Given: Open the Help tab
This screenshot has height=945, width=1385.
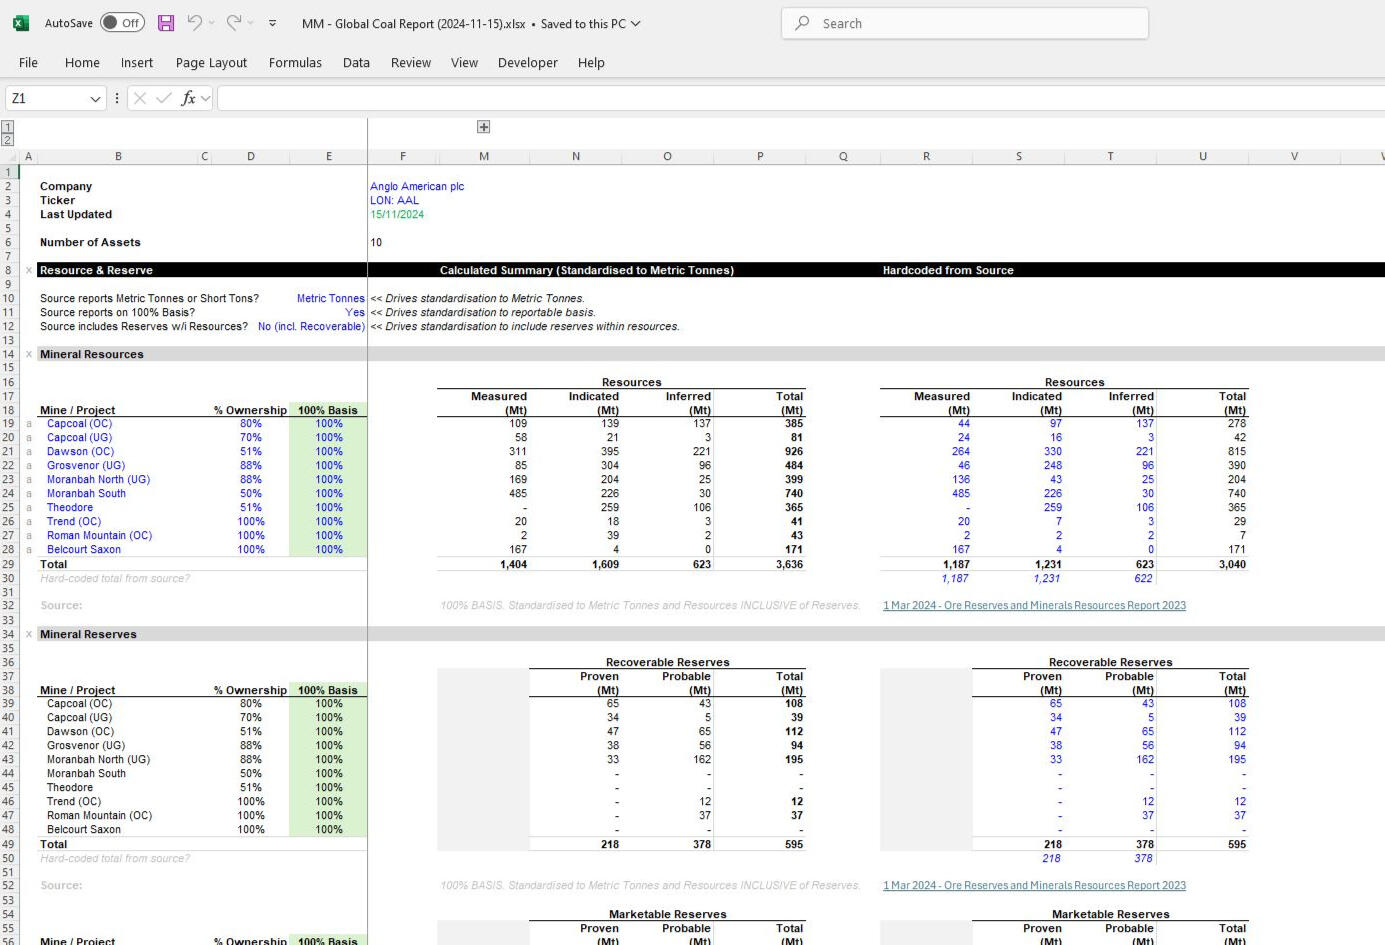Looking at the screenshot, I should click(591, 62).
